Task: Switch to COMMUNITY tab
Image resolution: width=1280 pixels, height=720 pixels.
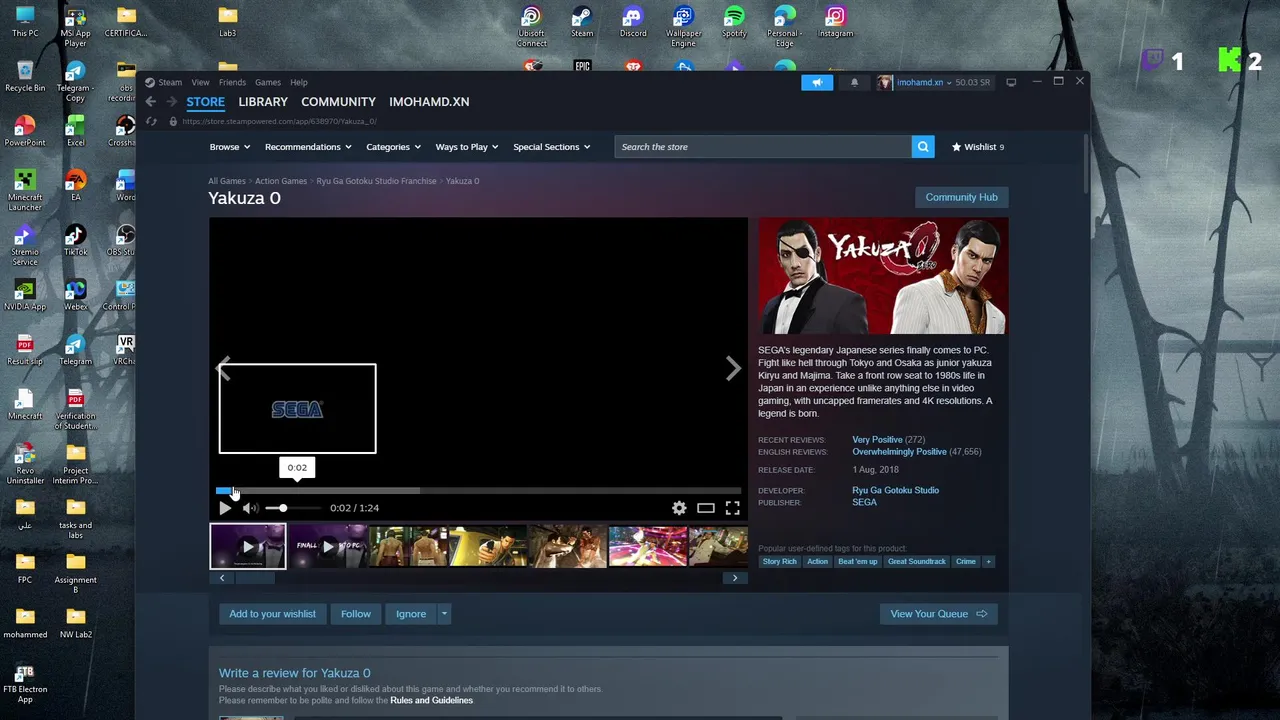Action: coord(338,102)
